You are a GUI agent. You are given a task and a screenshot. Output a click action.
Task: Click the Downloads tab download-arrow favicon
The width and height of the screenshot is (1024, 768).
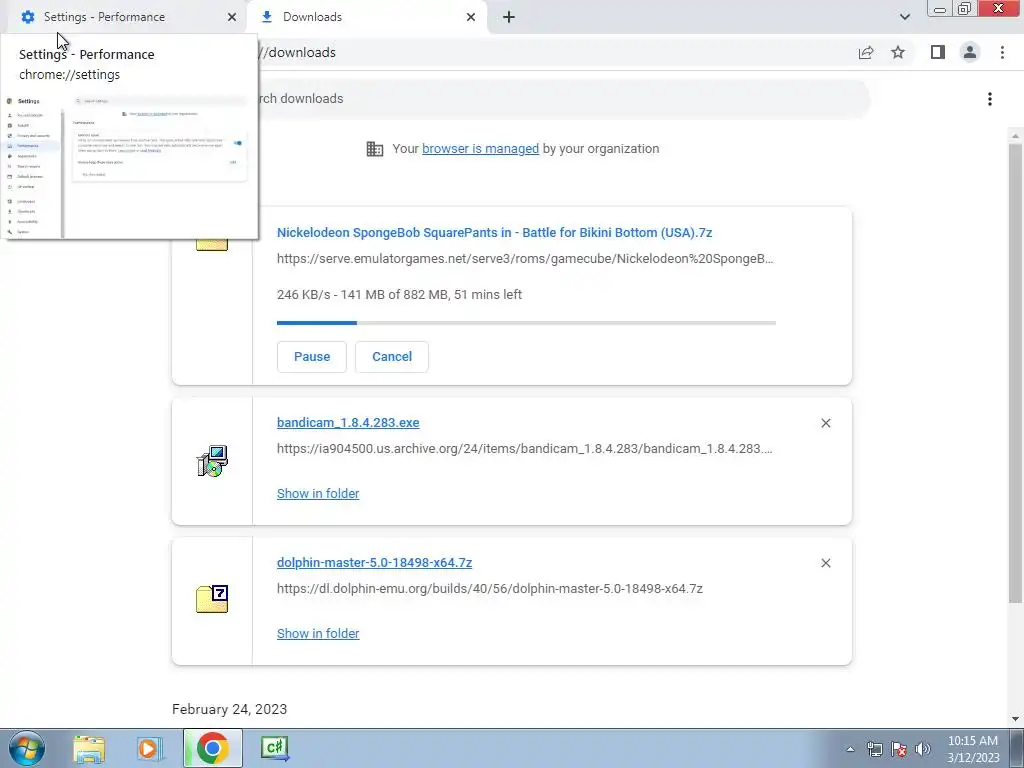coord(266,17)
